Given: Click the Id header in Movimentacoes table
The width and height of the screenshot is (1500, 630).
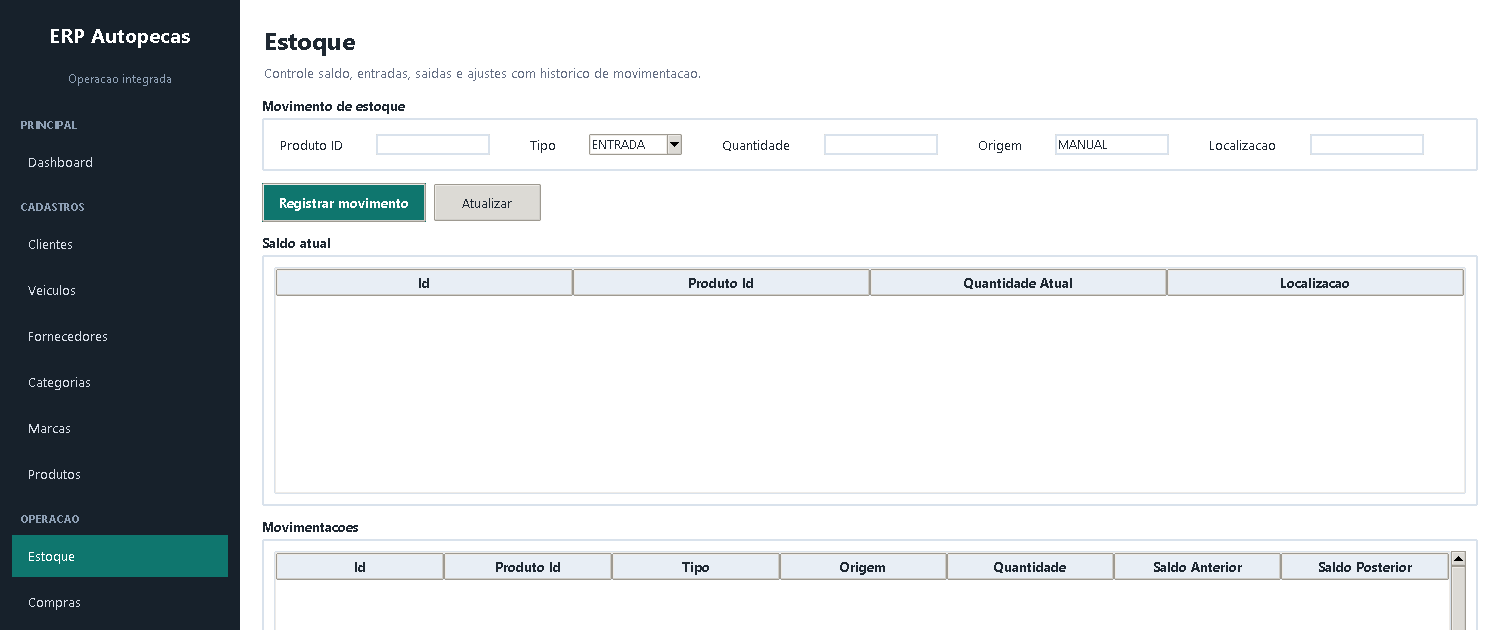Looking at the screenshot, I should tap(360, 567).
